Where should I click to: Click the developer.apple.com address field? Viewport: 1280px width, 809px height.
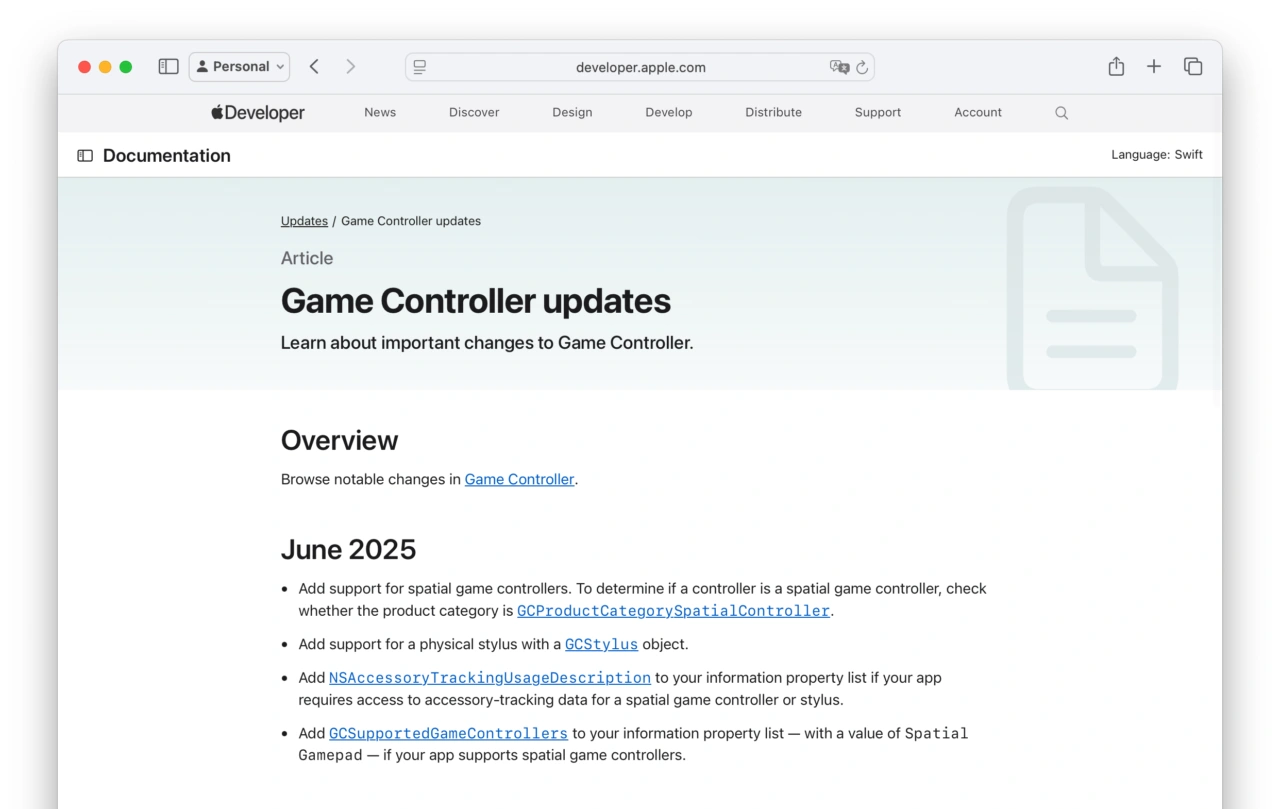[x=640, y=68]
